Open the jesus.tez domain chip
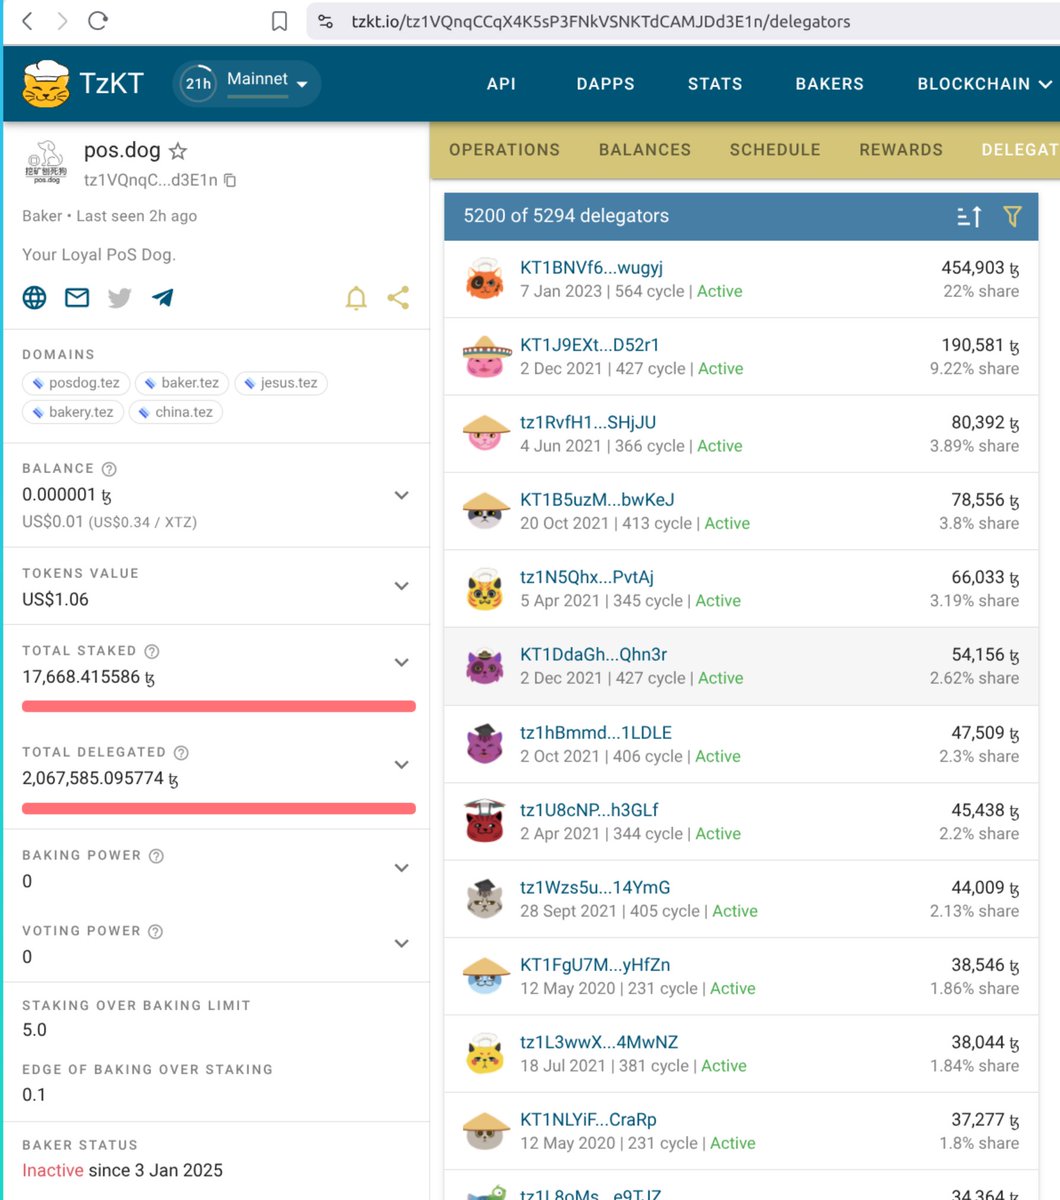This screenshot has width=1060, height=1200. [x=281, y=383]
